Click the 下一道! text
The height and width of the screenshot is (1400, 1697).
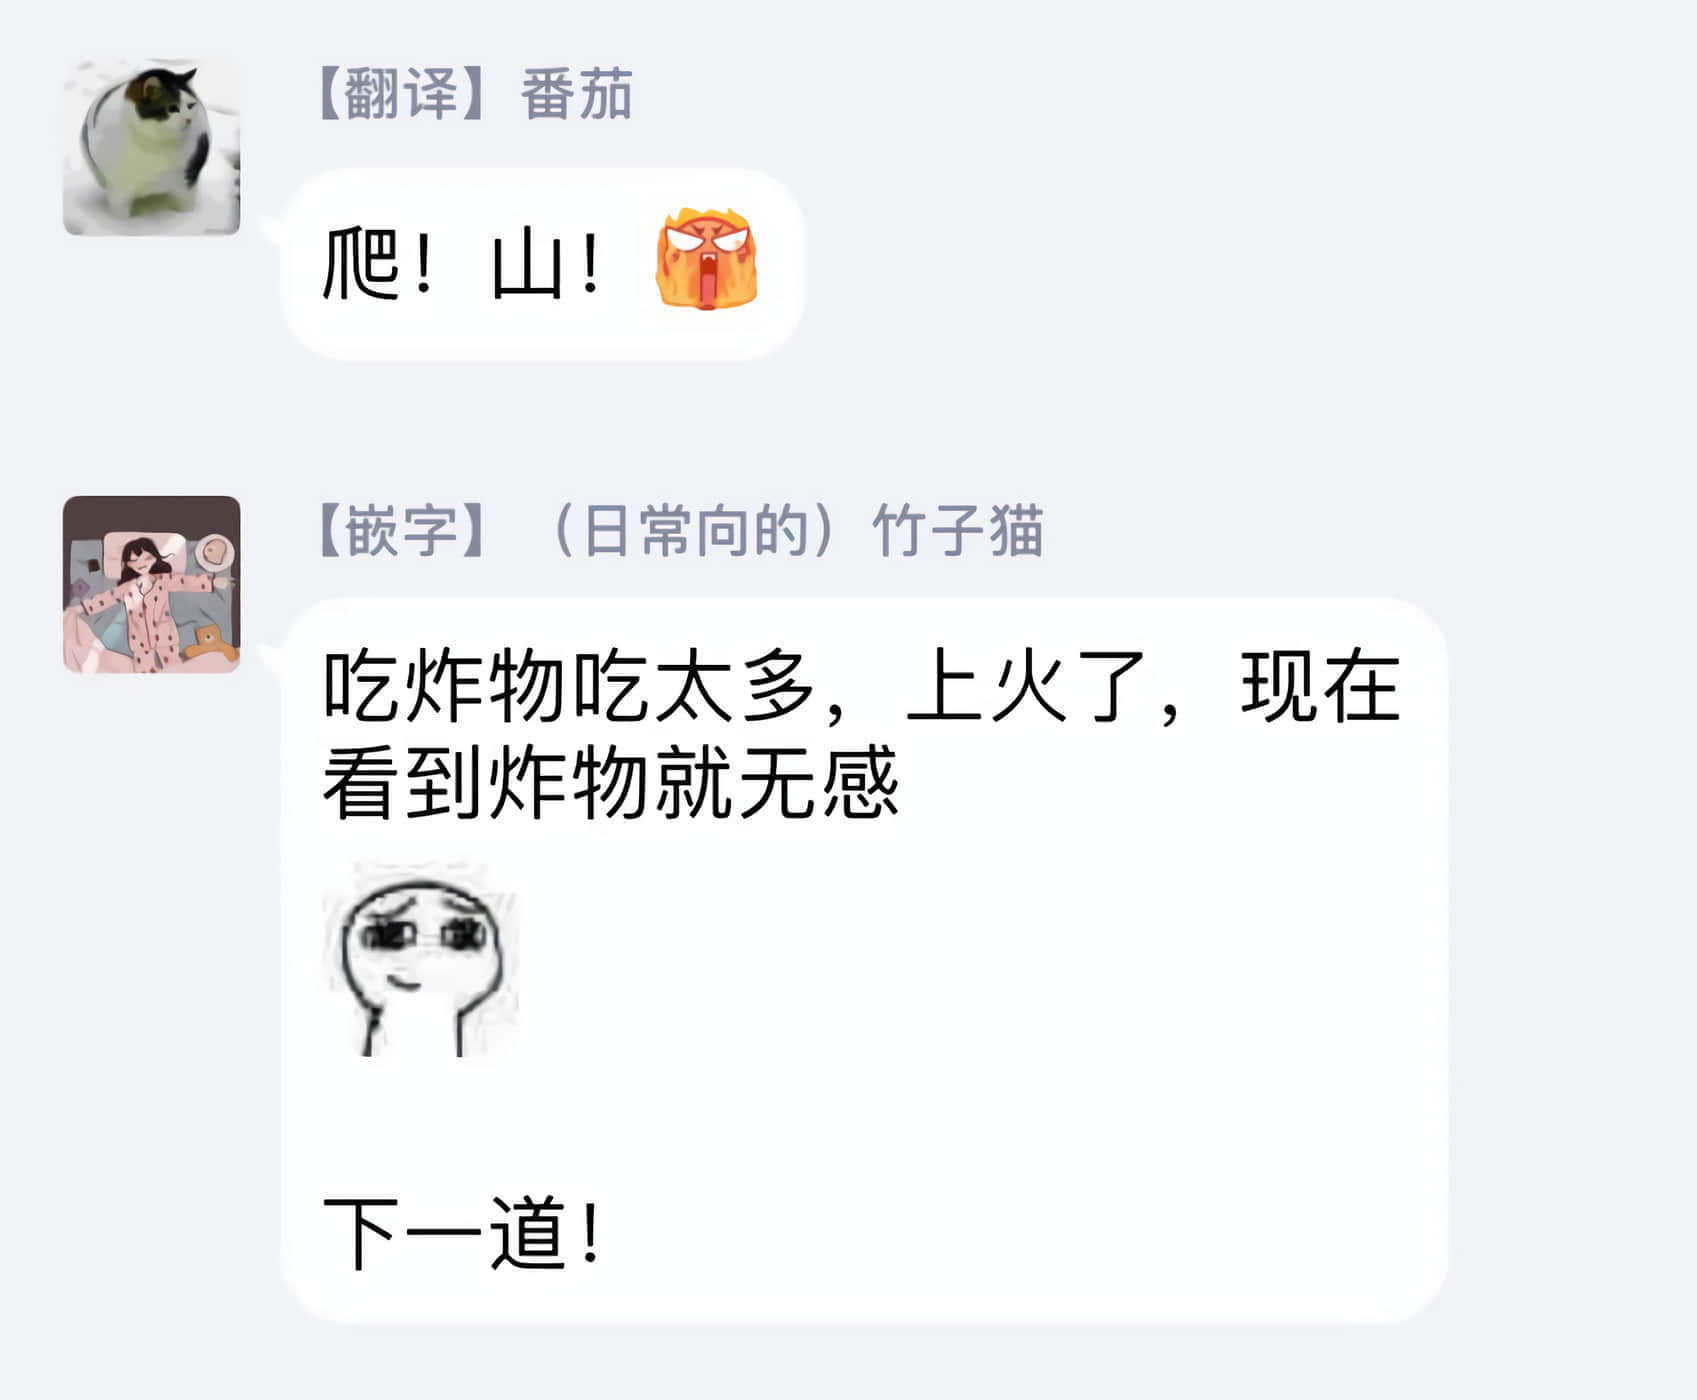463,1233
